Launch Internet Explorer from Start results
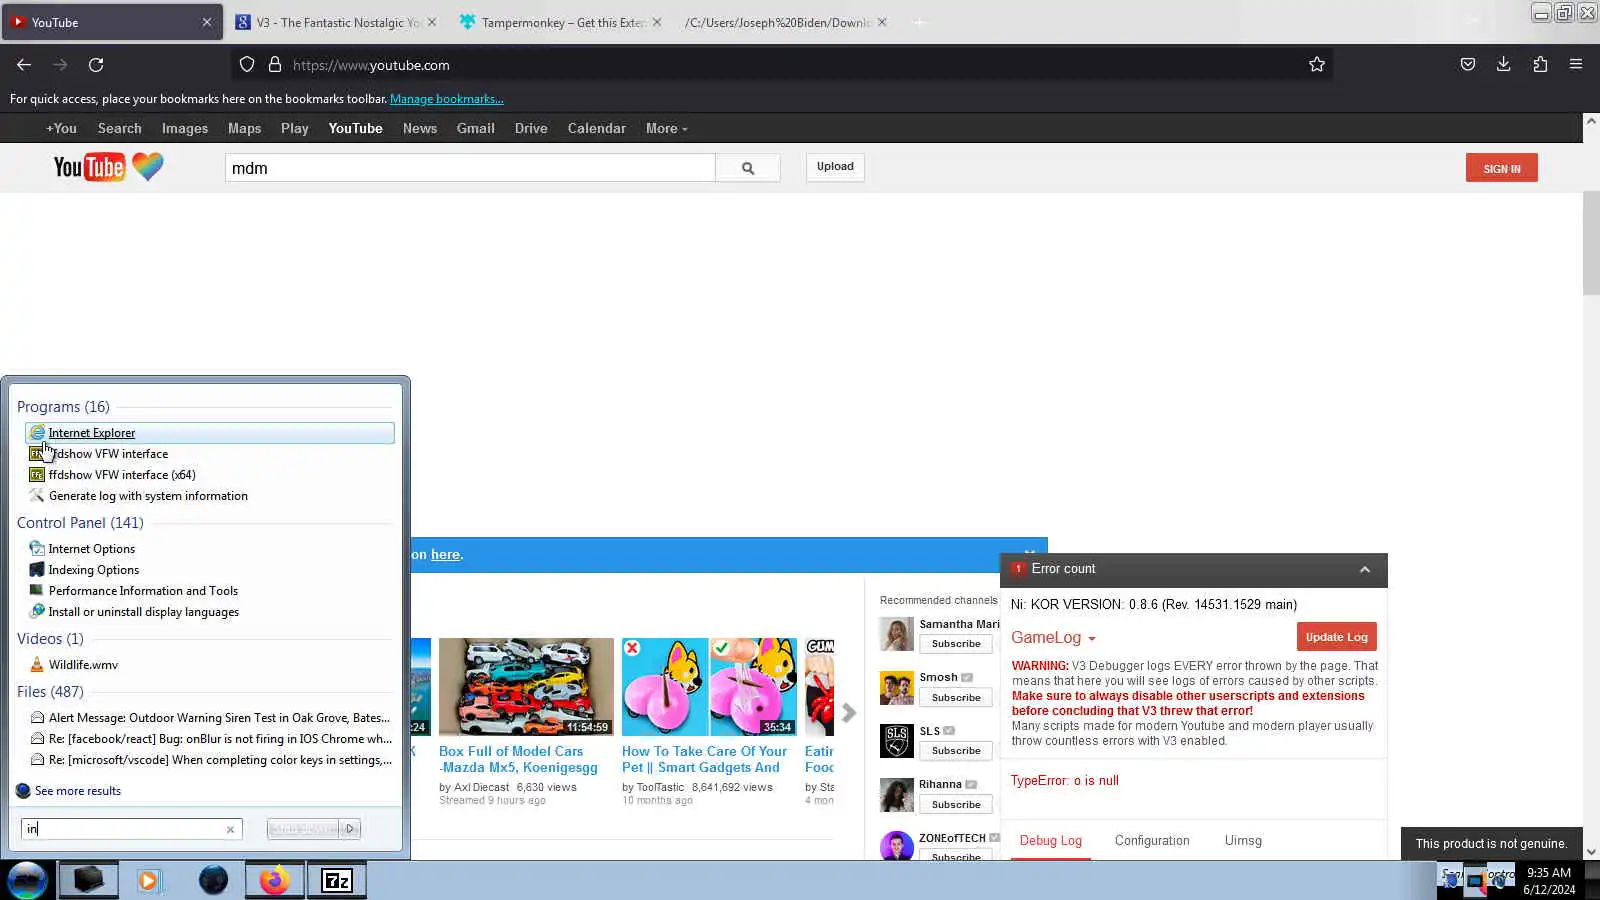Screen dimensions: 1600x900 pyautogui.click(x=210, y=433)
